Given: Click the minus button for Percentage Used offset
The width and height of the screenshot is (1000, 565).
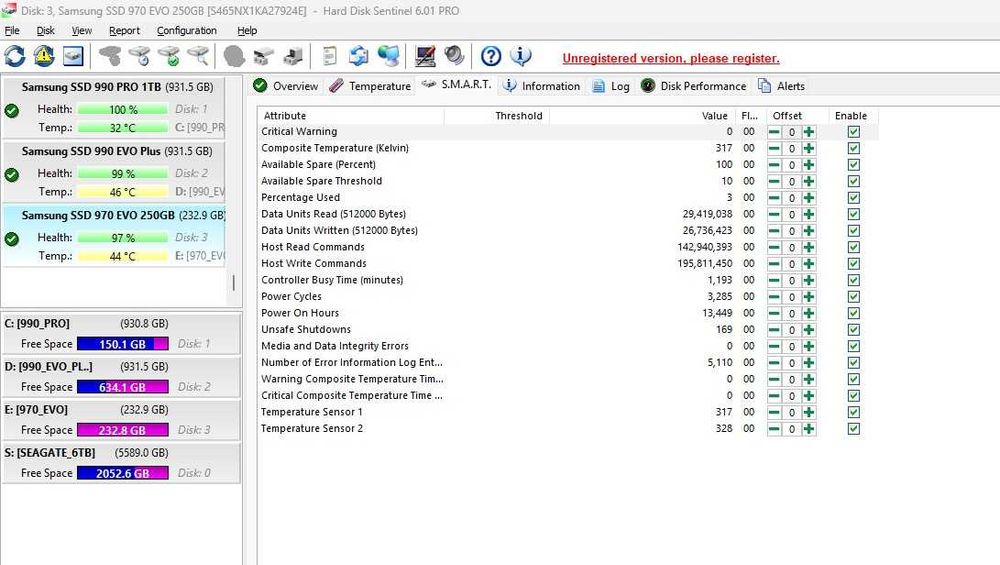Looking at the screenshot, I should (x=774, y=198).
